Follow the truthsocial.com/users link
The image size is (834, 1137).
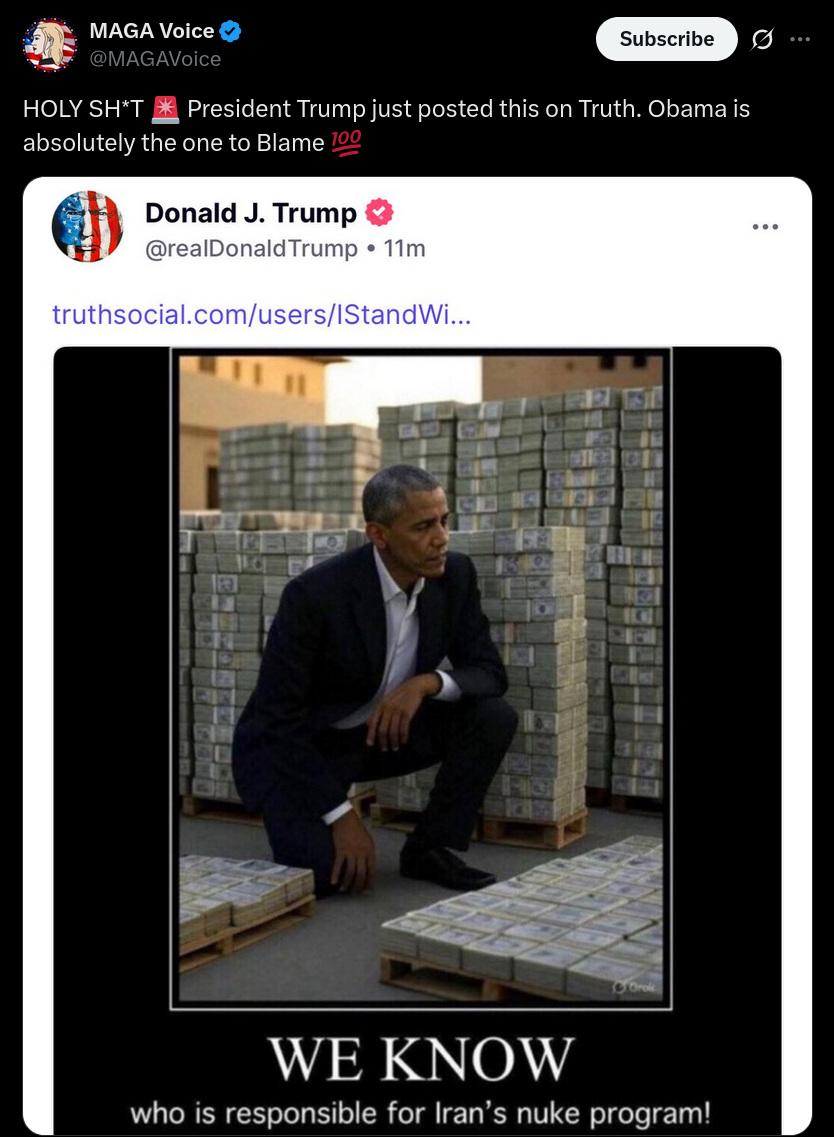[x=262, y=315]
